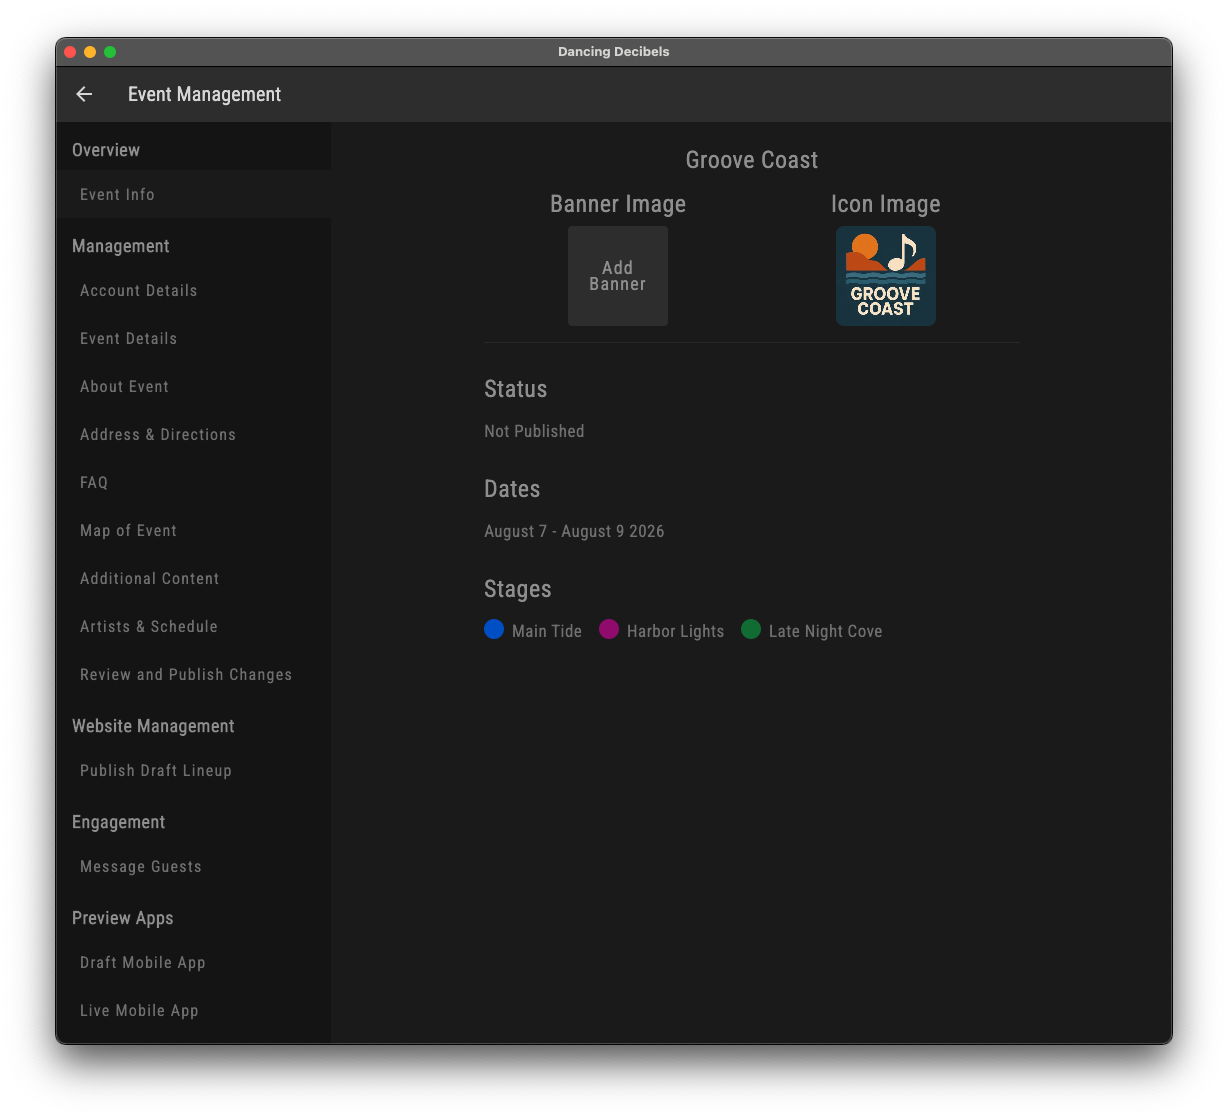This screenshot has height=1118, width=1228.
Task: Go to Account Details section
Action: pyautogui.click(x=138, y=291)
